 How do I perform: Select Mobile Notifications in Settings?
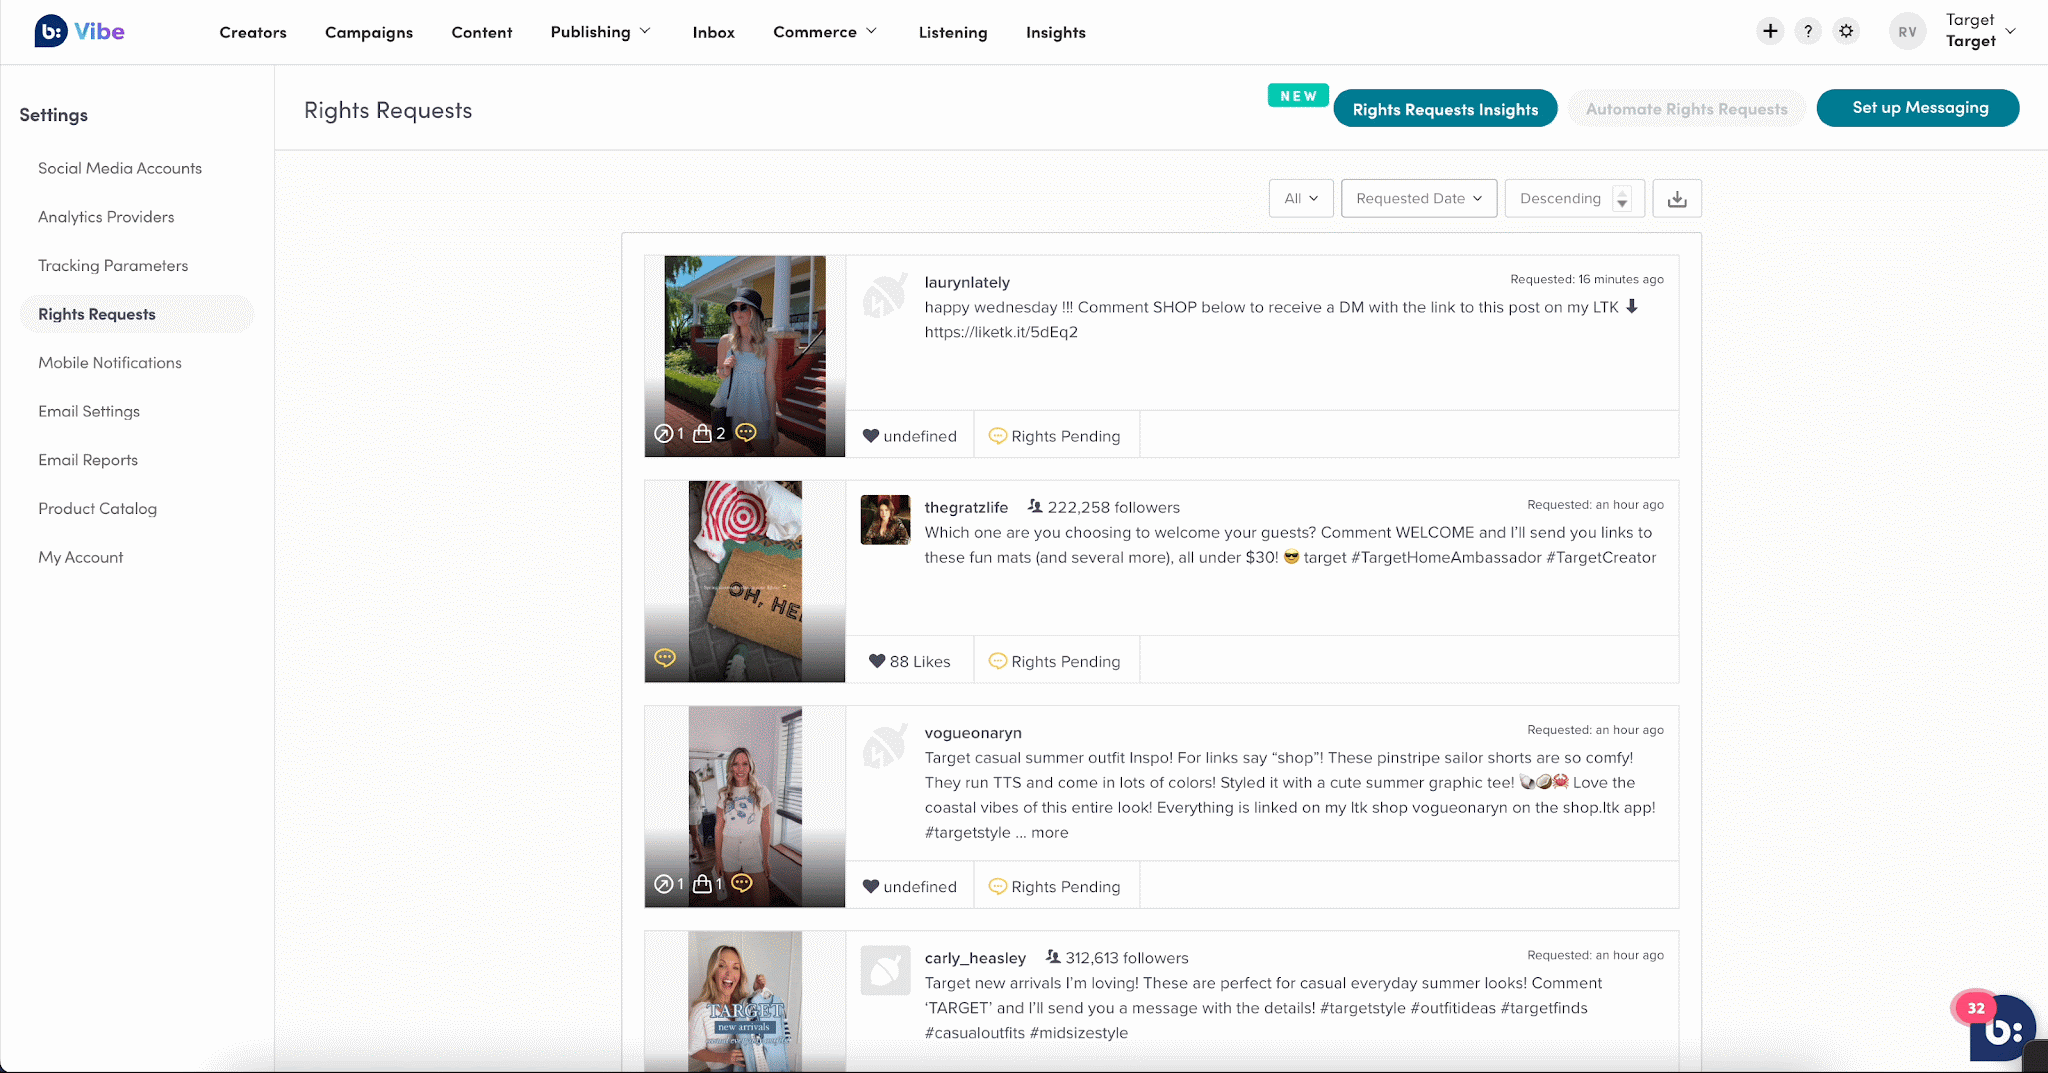point(110,363)
